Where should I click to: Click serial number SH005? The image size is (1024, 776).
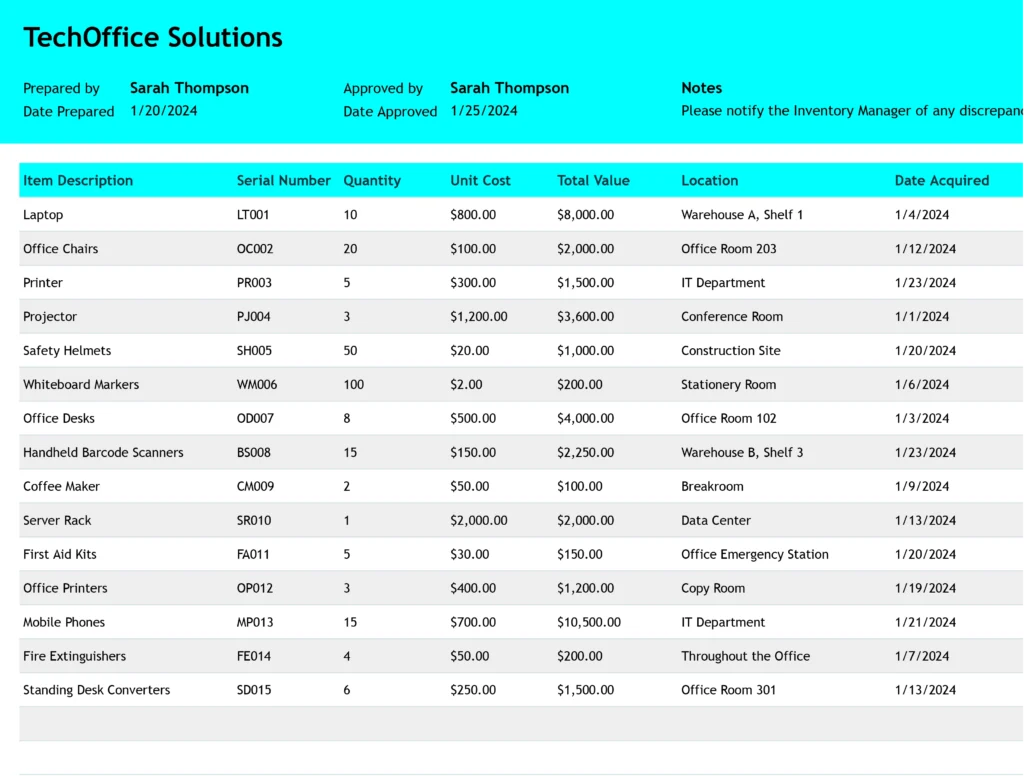coord(254,351)
